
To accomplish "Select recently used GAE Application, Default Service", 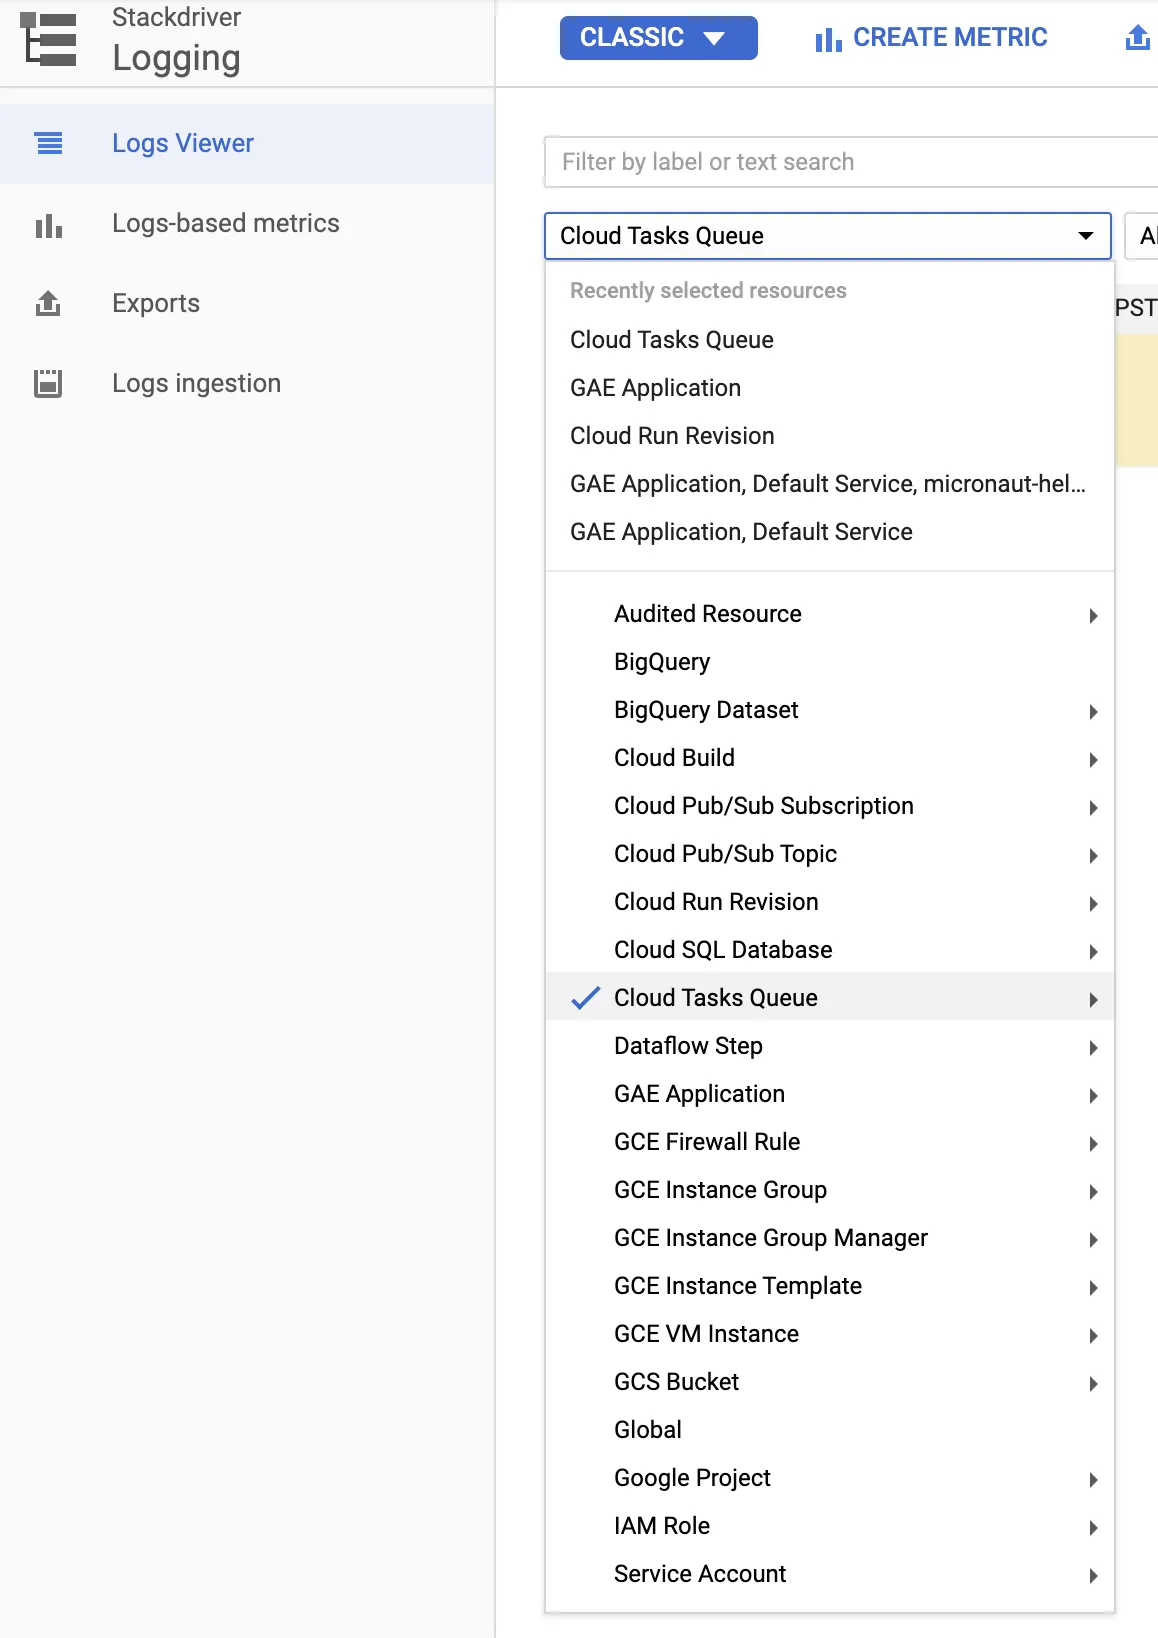I will [741, 532].
